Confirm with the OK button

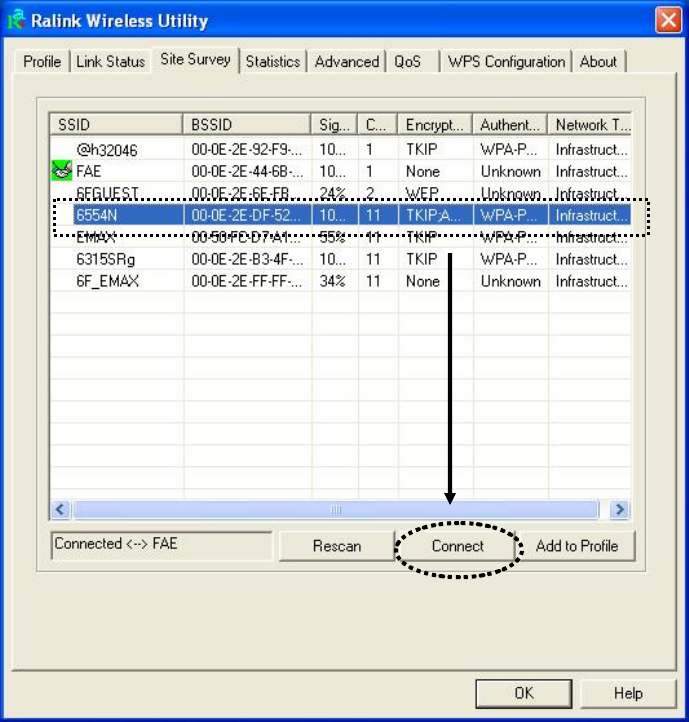[524, 693]
